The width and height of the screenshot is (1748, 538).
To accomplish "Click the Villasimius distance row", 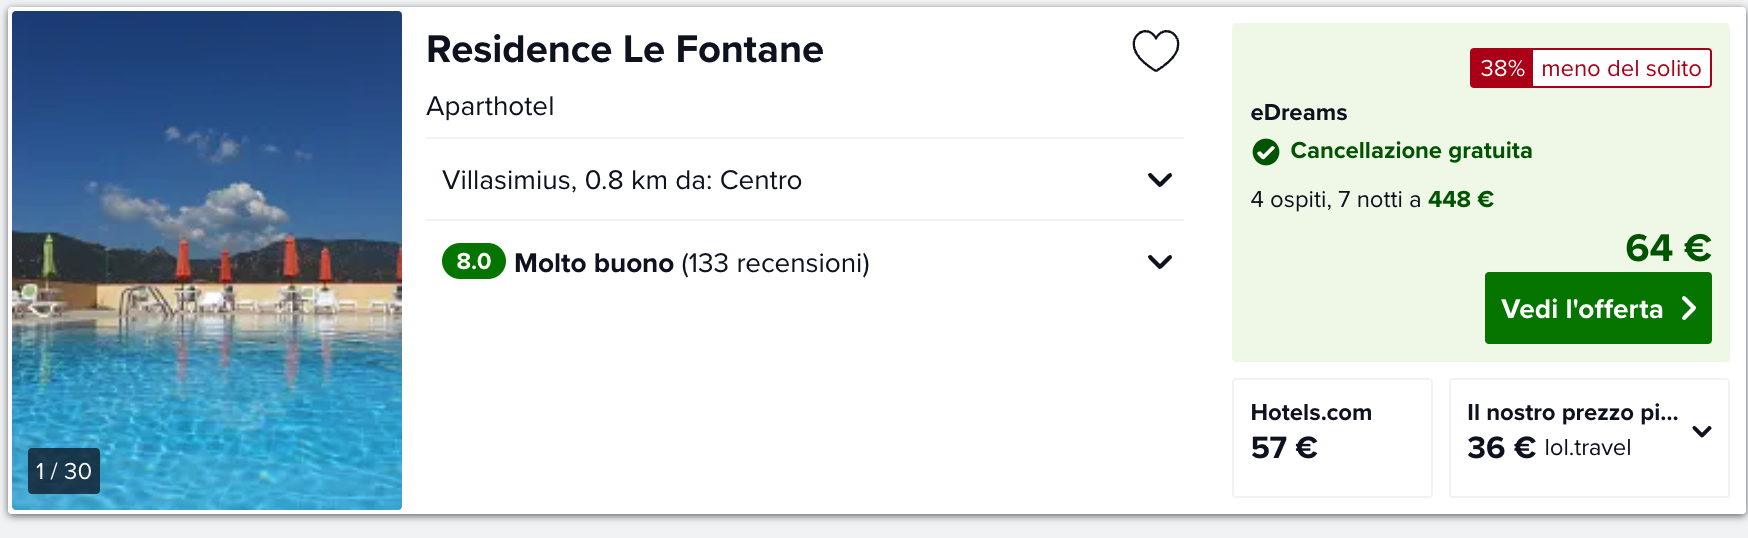I will 805,180.
